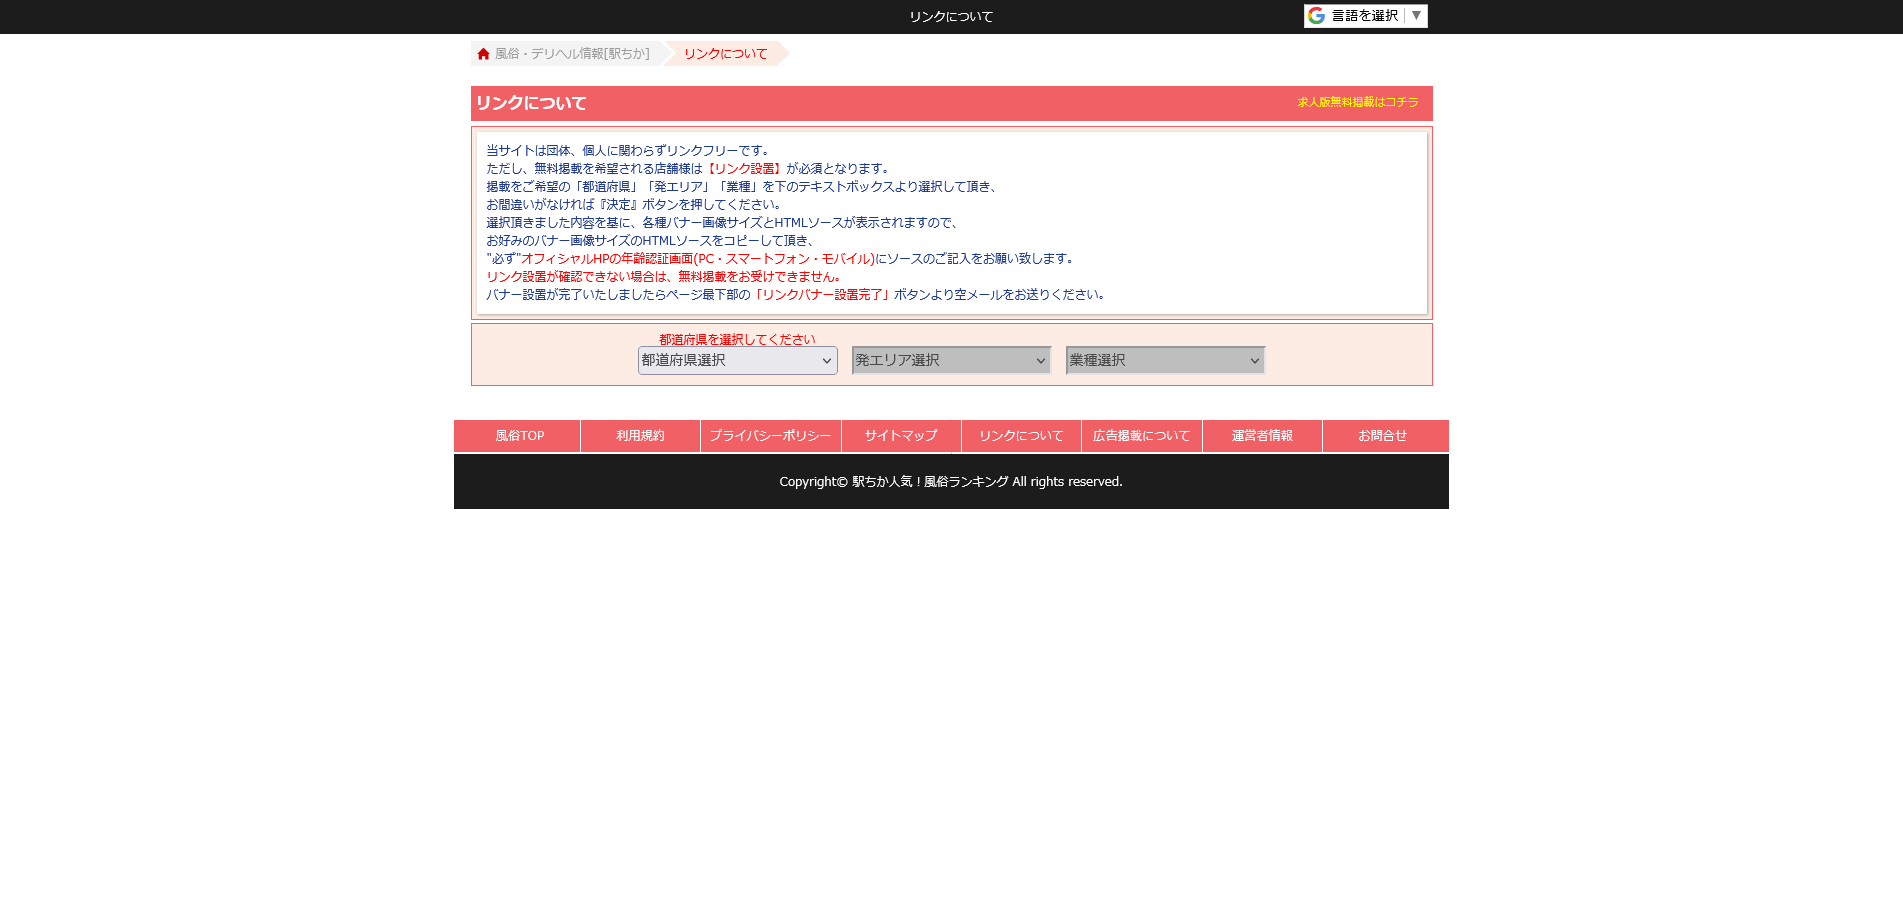The height and width of the screenshot is (918, 1903).
Task: Open the 業種選択 dropdown
Action: 1166,361
